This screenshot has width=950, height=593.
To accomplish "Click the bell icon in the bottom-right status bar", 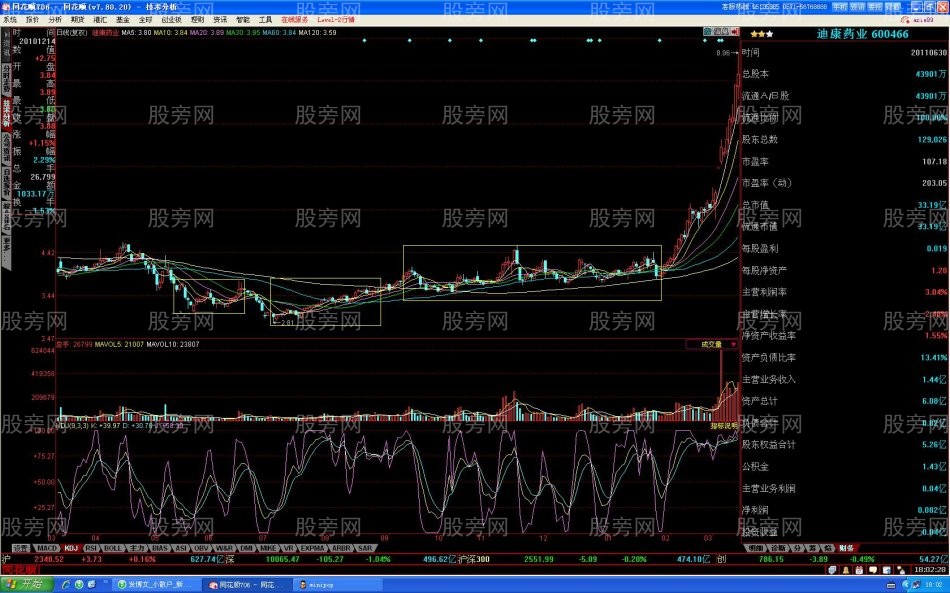I will (x=846, y=570).
